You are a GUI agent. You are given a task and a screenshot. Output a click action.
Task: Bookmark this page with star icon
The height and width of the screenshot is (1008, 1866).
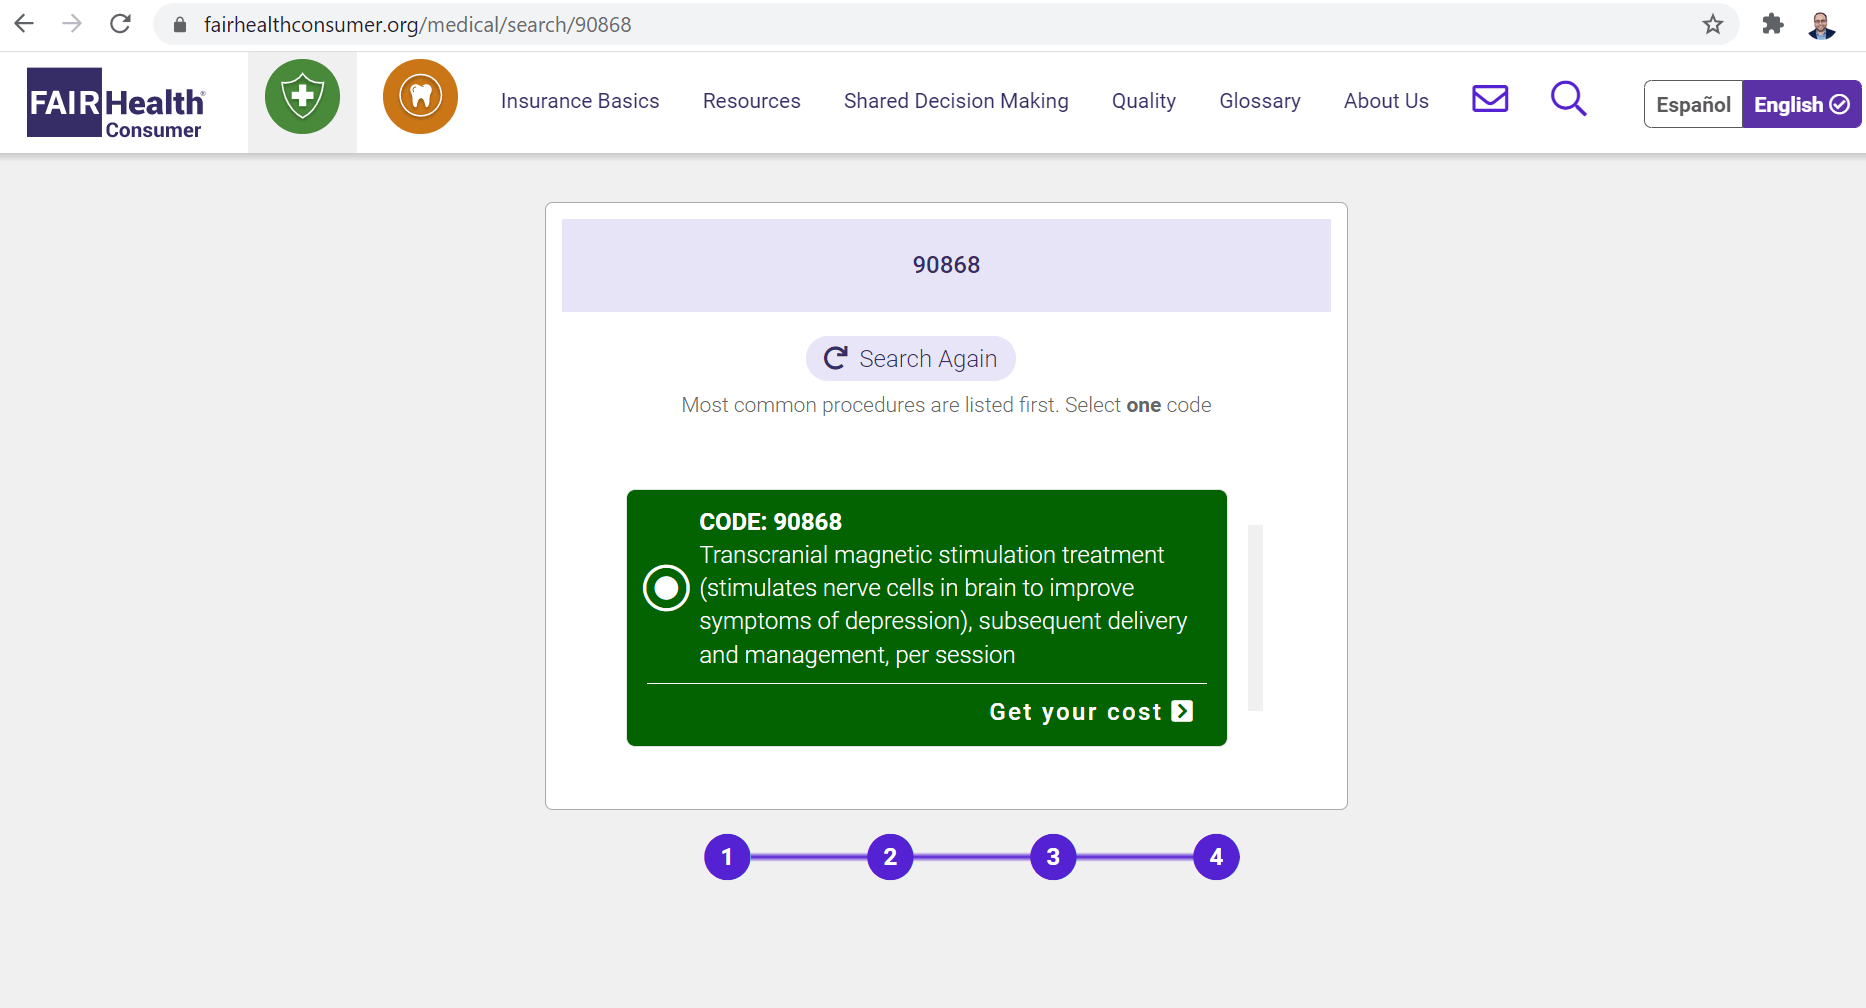point(1713,24)
